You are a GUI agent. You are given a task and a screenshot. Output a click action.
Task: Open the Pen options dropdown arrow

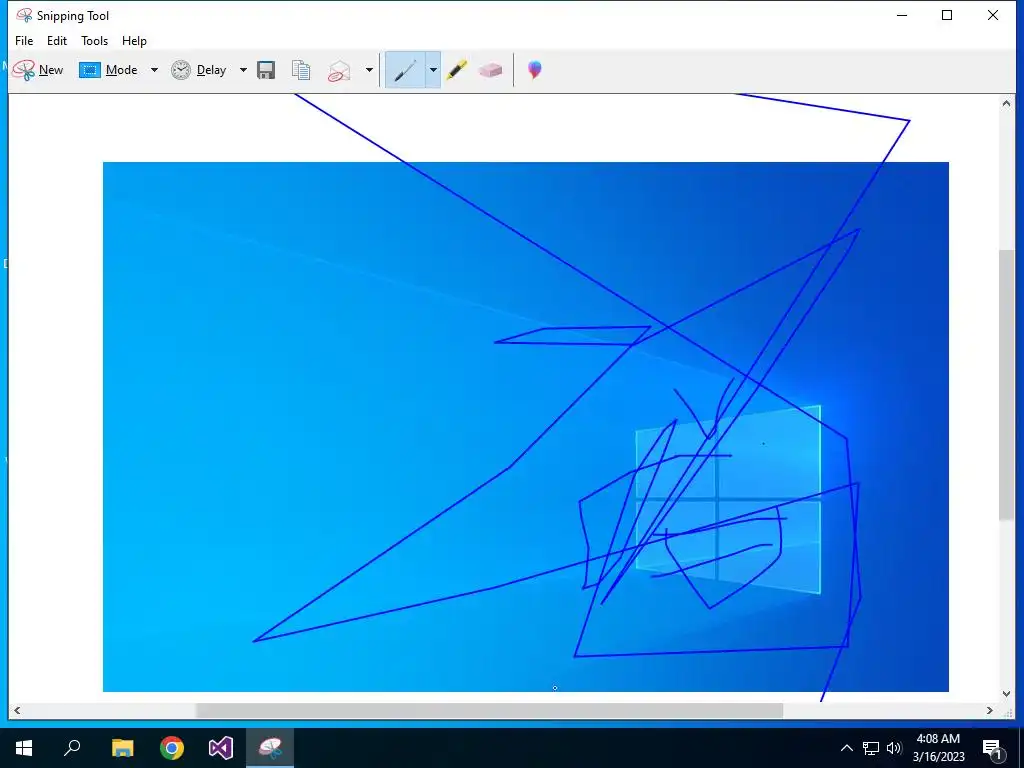(x=433, y=70)
